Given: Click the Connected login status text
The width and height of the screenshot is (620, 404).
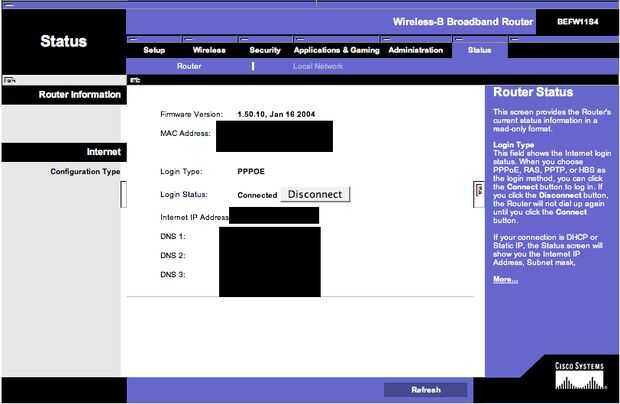Looking at the screenshot, I should click(x=257, y=195).
